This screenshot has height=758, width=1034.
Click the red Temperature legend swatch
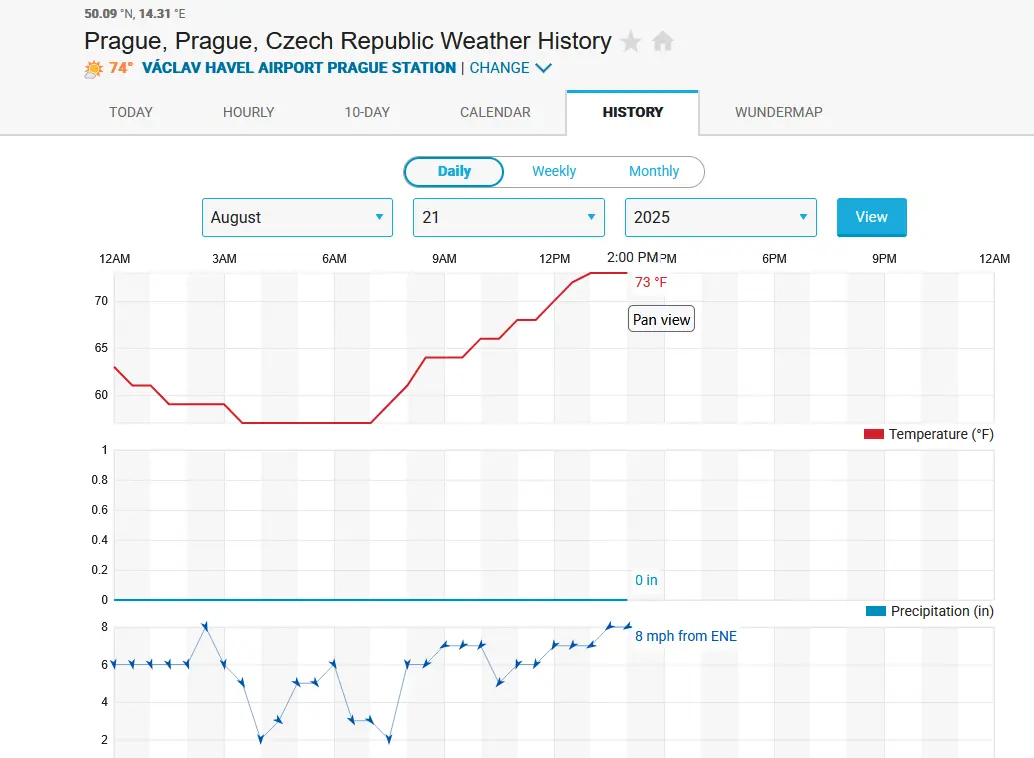(x=873, y=434)
